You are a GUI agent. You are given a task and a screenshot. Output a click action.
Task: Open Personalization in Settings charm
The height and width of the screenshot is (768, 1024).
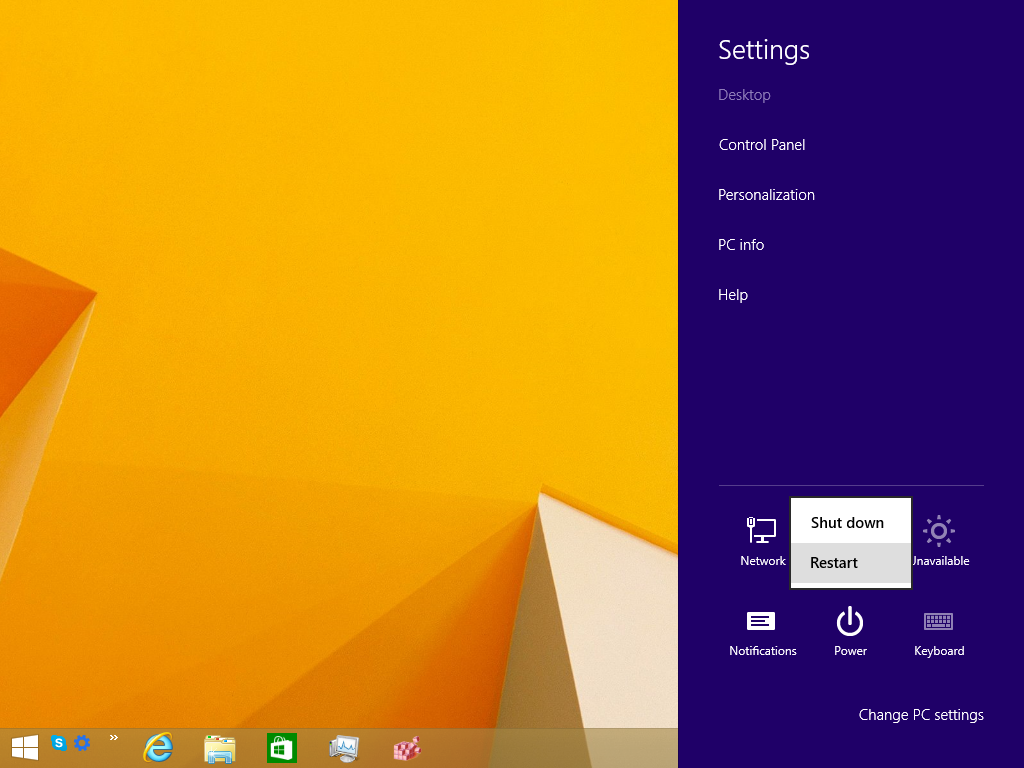pos(766,195)
